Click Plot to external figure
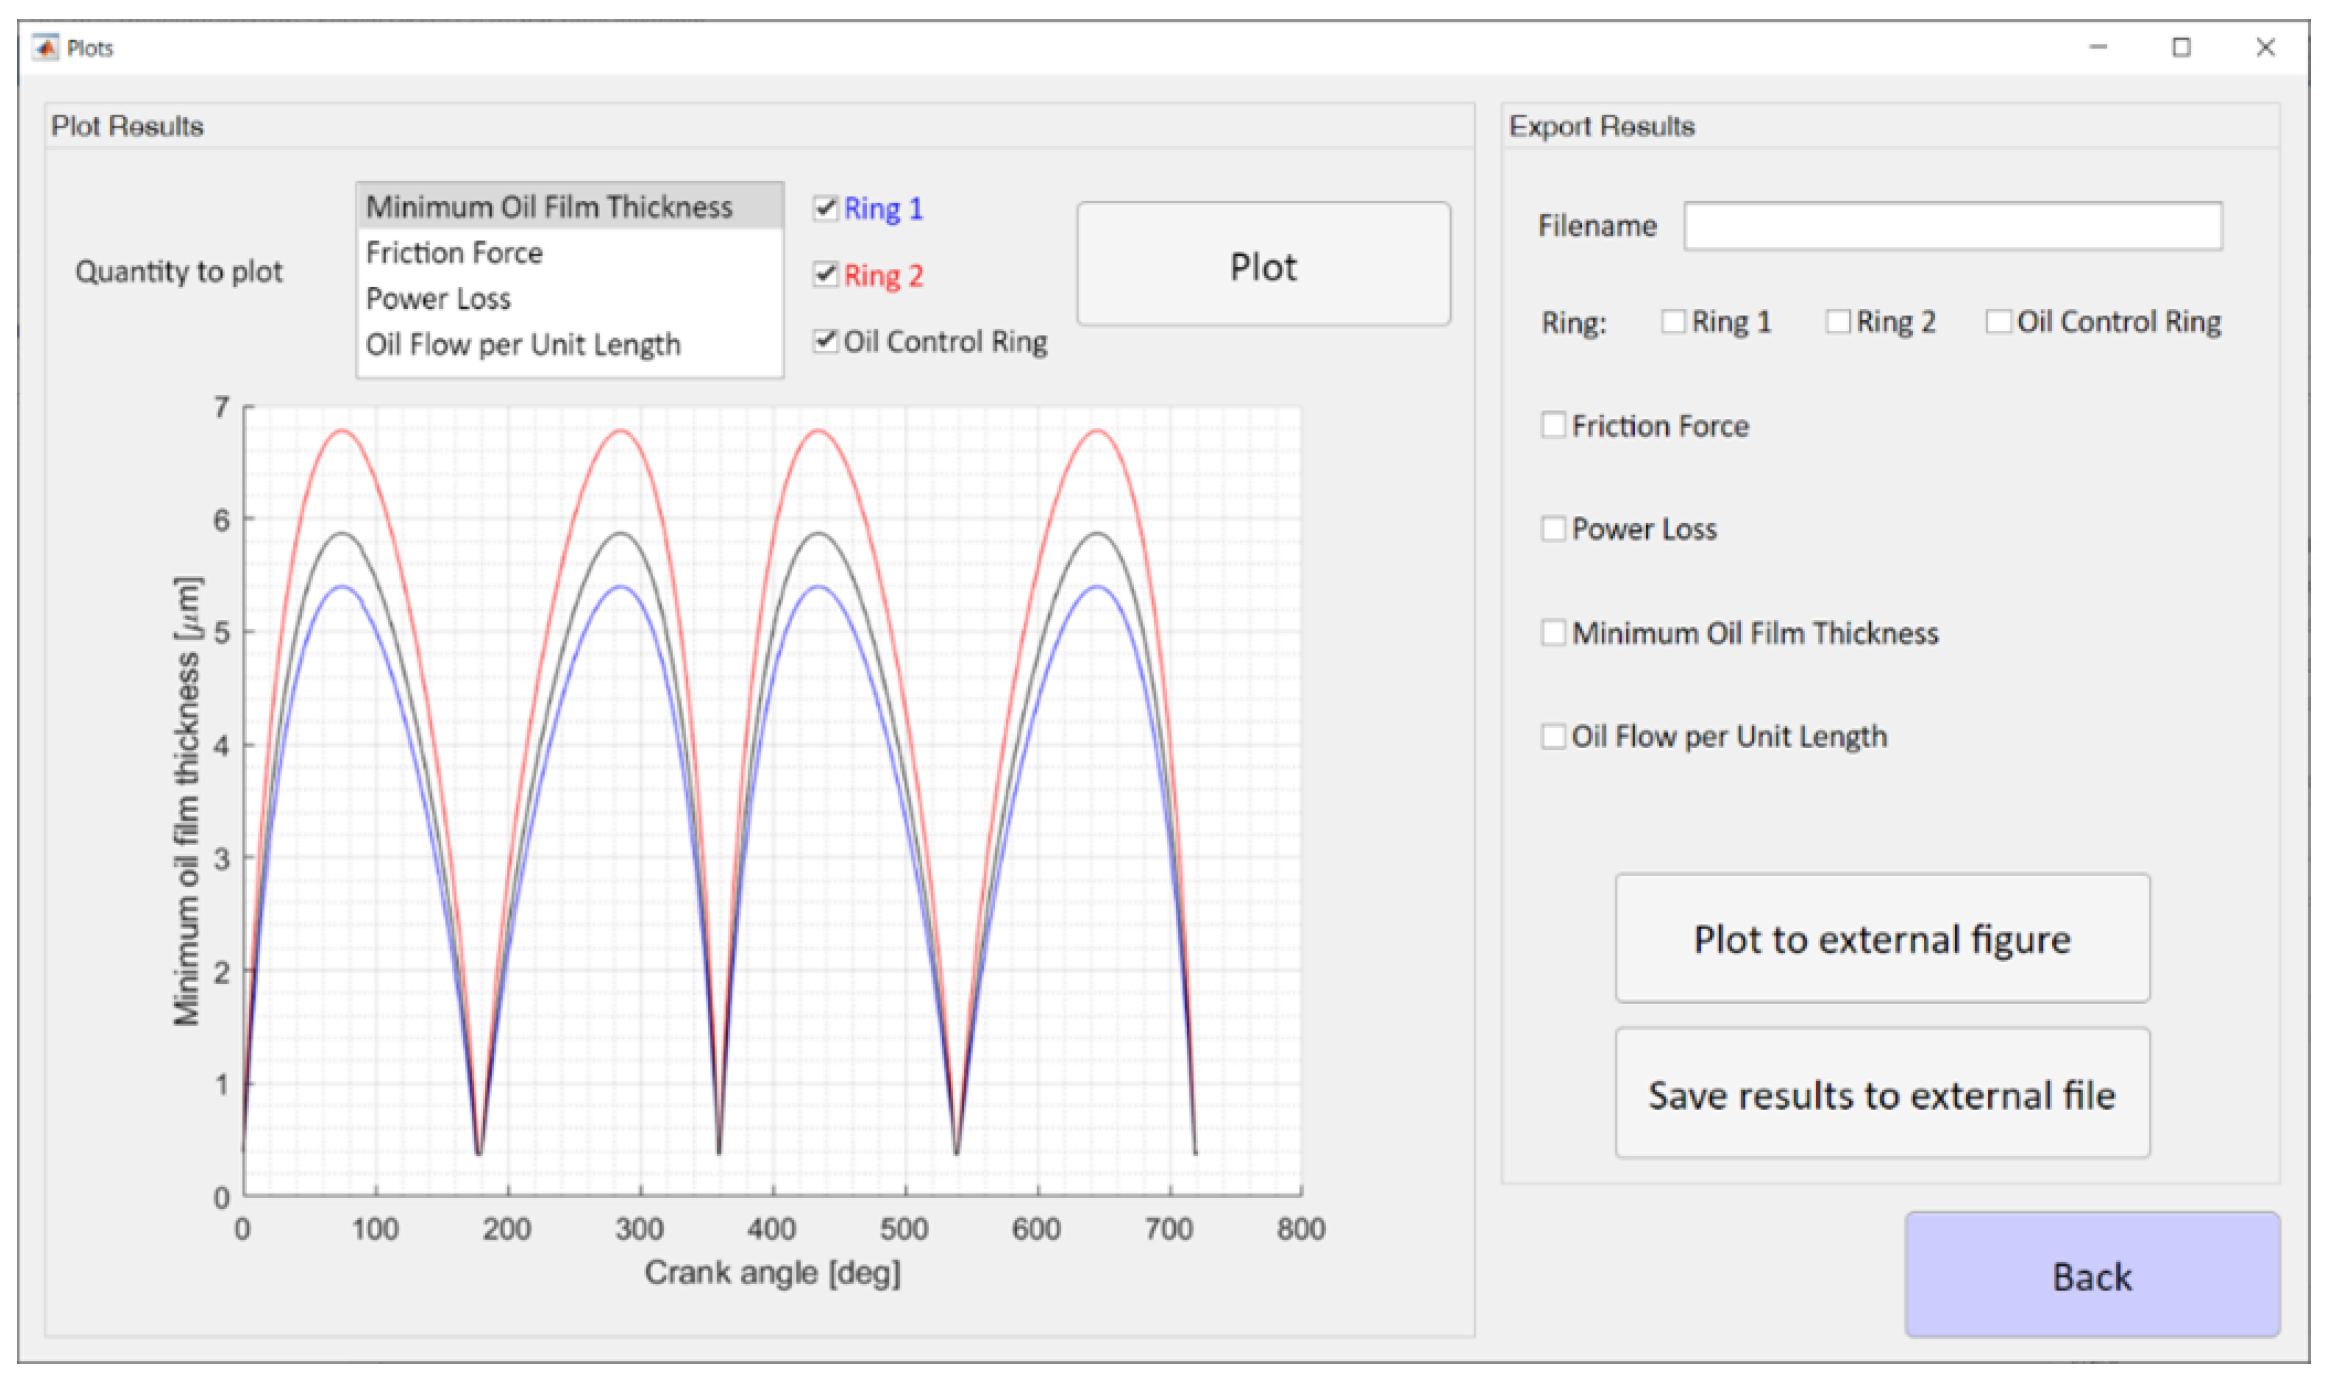Image resolution: width=2335 pixels, height=1388 pixels. coord(1881,938)
